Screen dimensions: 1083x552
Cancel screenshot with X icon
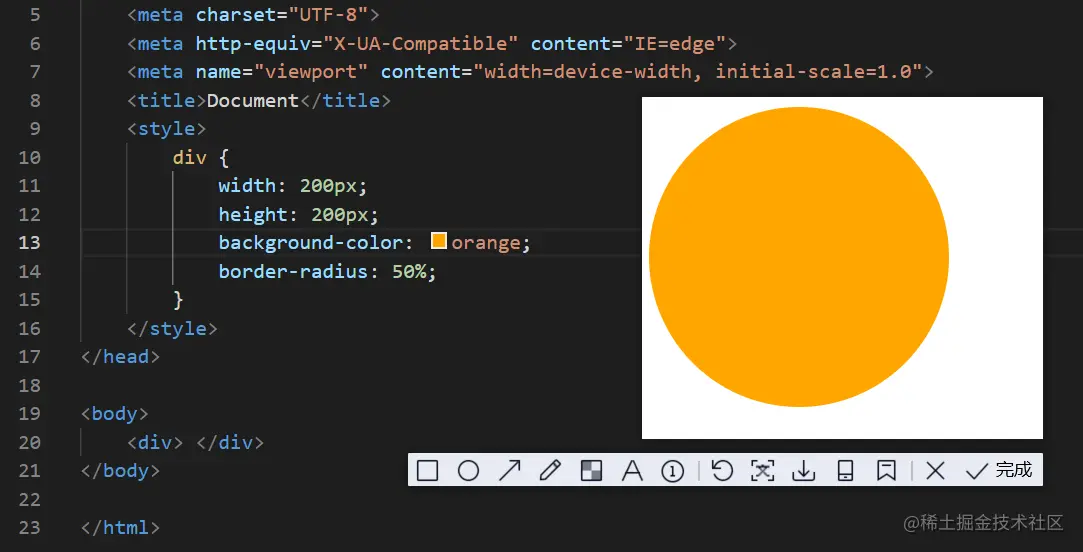click(x=935, y=470)
